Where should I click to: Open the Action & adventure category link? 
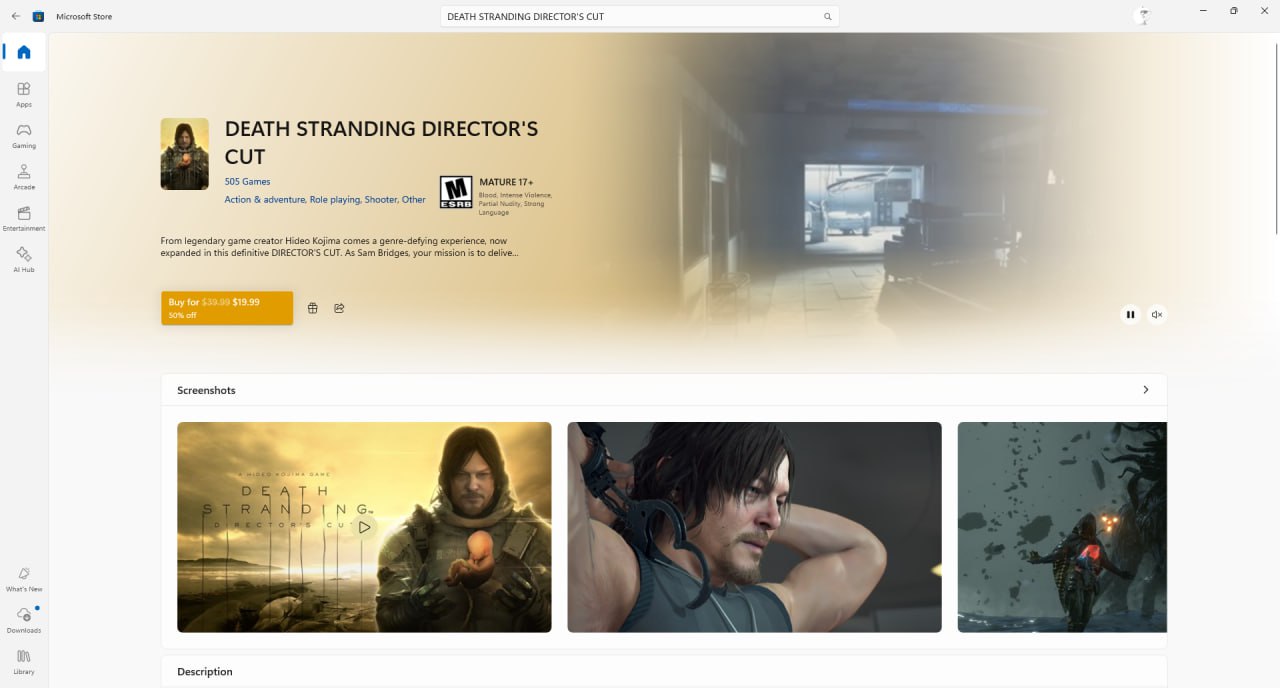pyautogui.click(x=265, y=200)
